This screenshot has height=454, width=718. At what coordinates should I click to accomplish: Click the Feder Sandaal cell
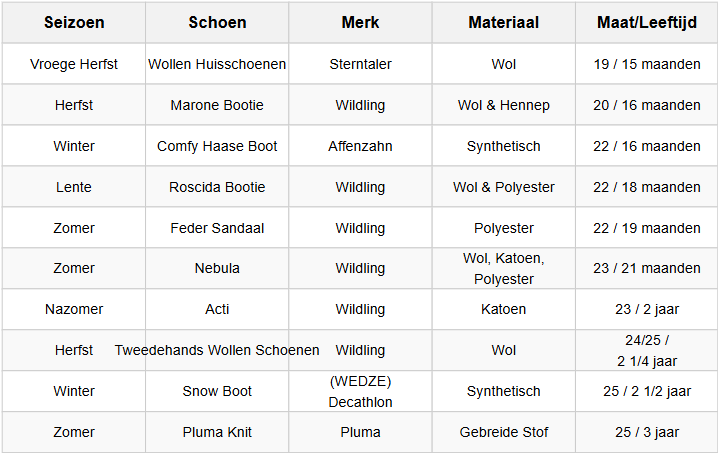point(217,228)
